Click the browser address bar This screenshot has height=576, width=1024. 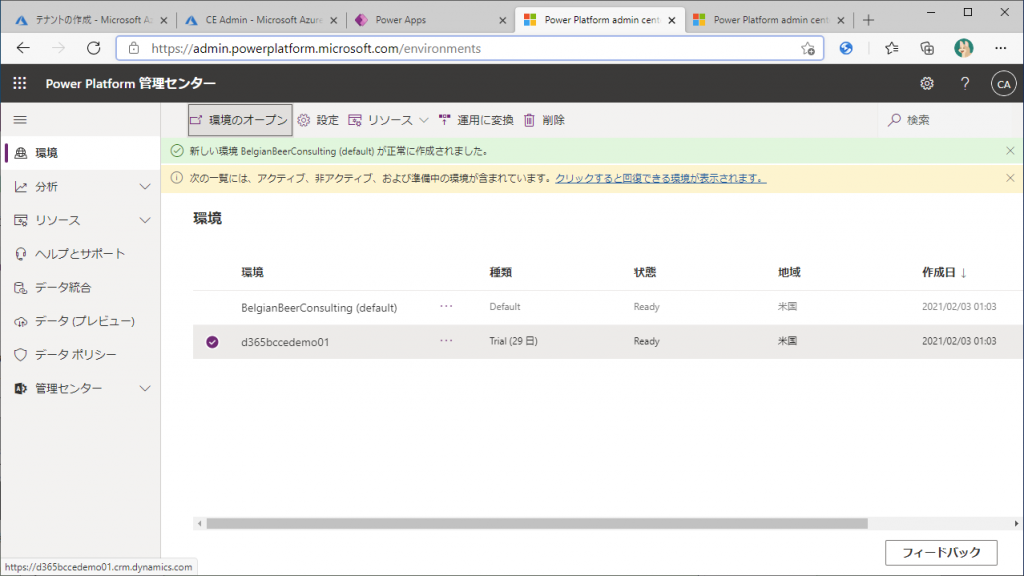(x=470, y=48)
